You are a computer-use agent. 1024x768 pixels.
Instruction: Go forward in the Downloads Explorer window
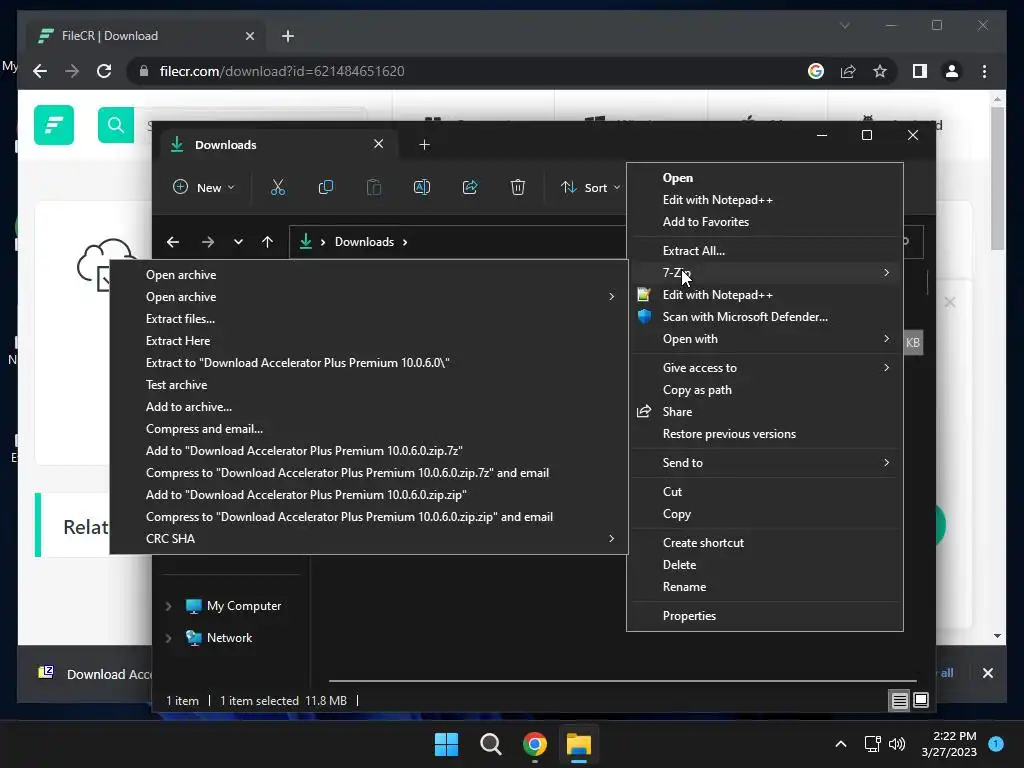tap(208, 242)
